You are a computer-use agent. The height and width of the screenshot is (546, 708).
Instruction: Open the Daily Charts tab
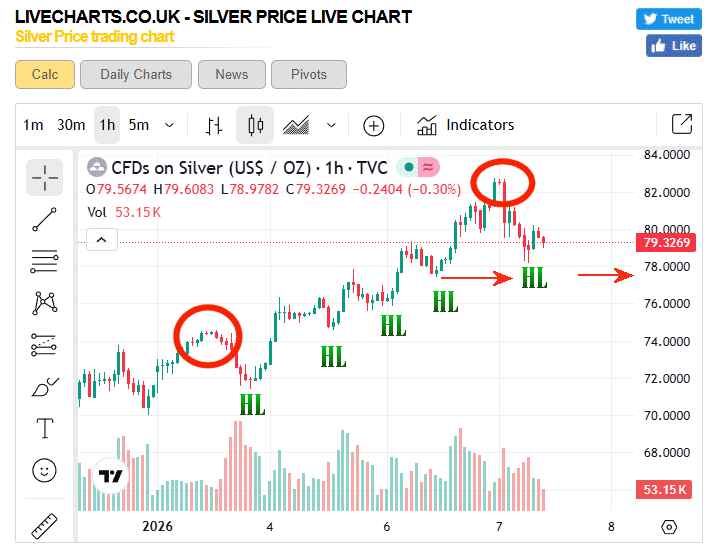coord(136,74)
